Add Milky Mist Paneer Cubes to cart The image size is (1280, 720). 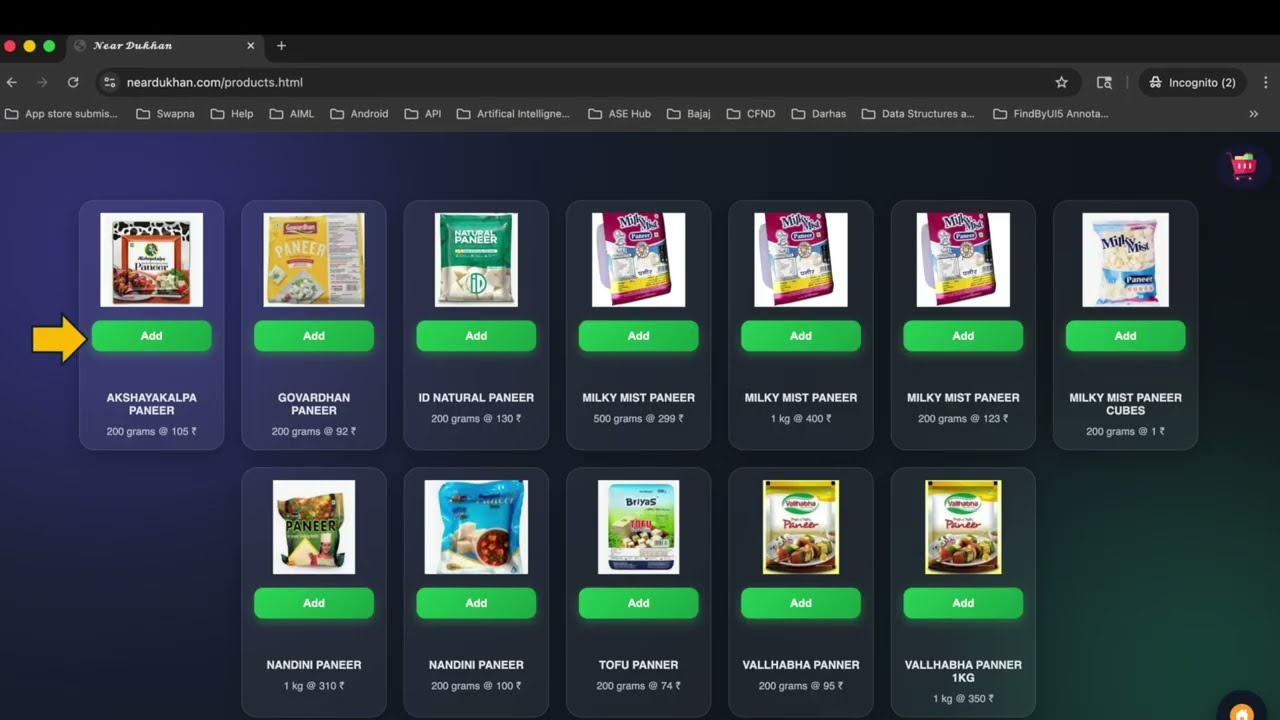coord(1125,336)
